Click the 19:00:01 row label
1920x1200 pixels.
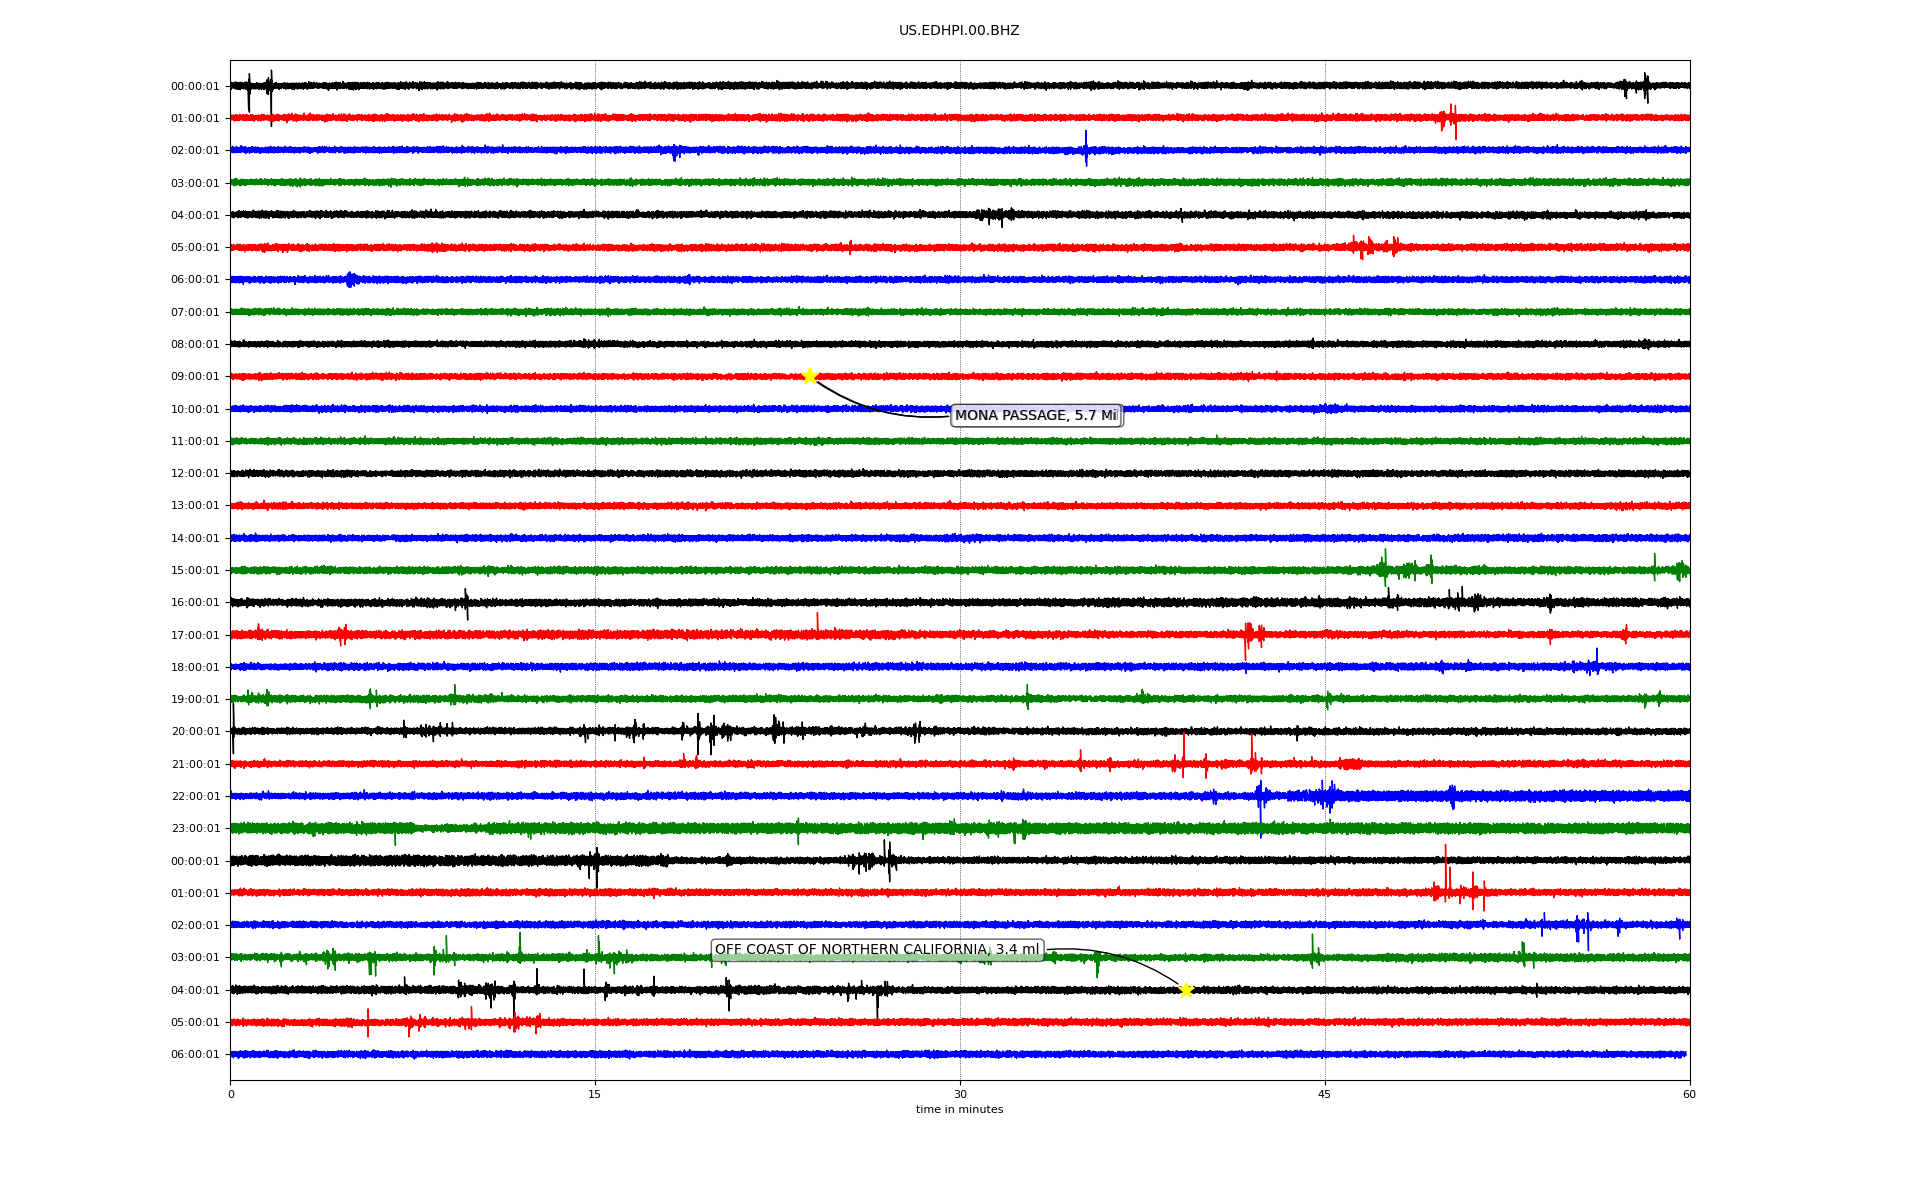[x=195, y=700]
